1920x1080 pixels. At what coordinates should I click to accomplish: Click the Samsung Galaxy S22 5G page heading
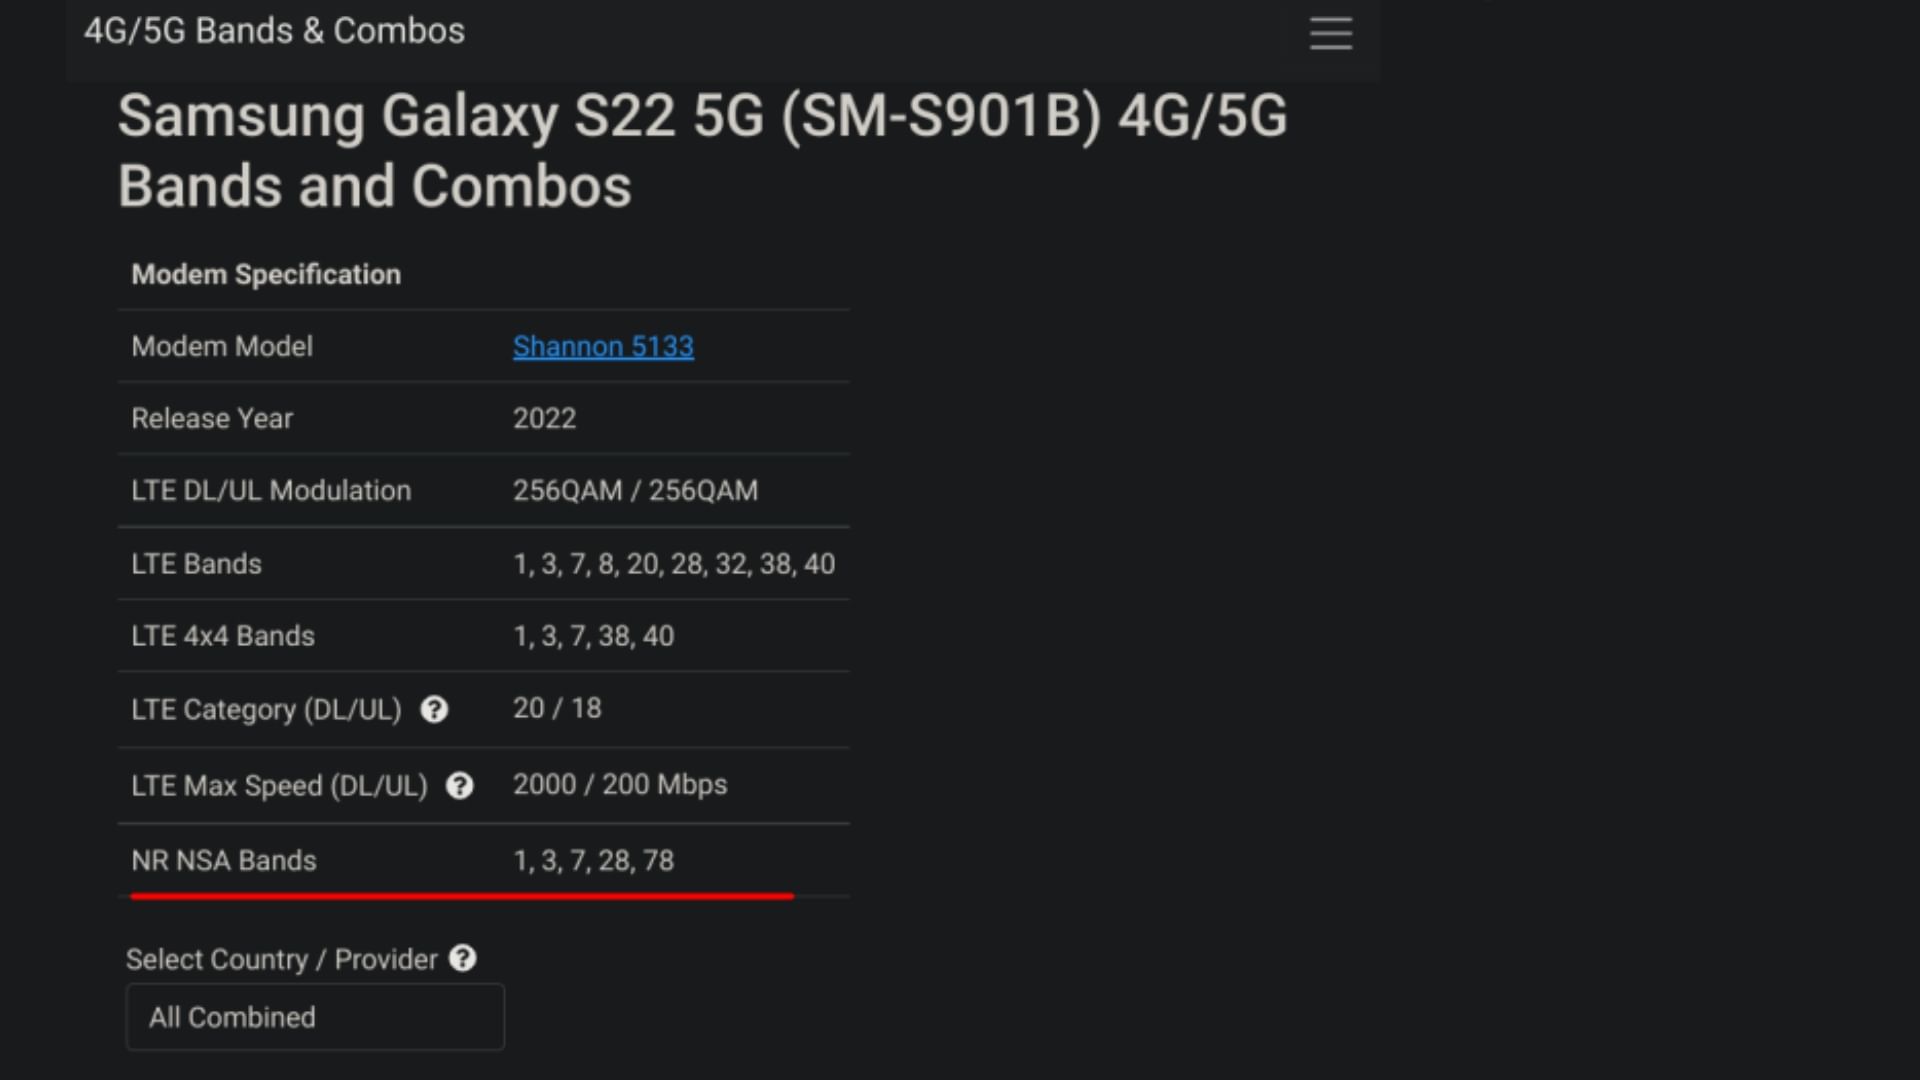(702, 150)
